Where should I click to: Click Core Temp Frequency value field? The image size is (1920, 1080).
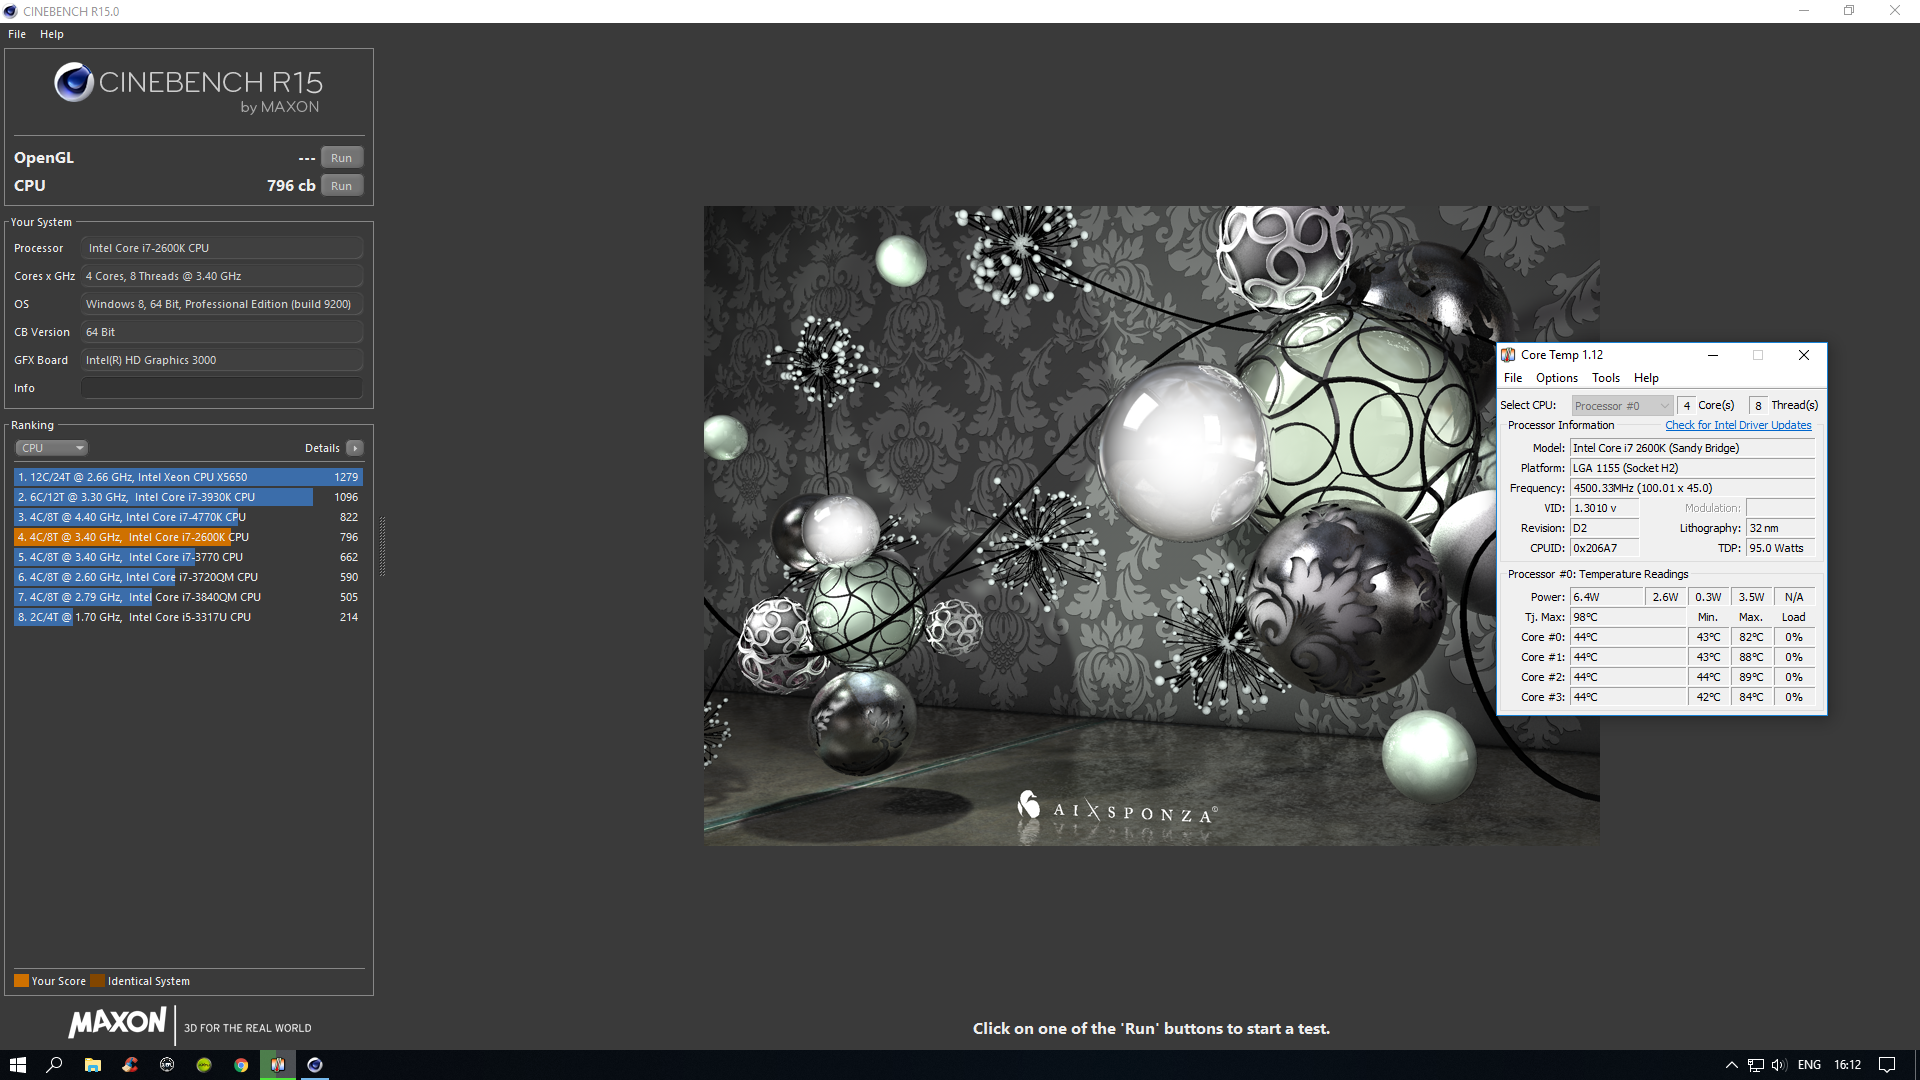(x=1692, y=488)
